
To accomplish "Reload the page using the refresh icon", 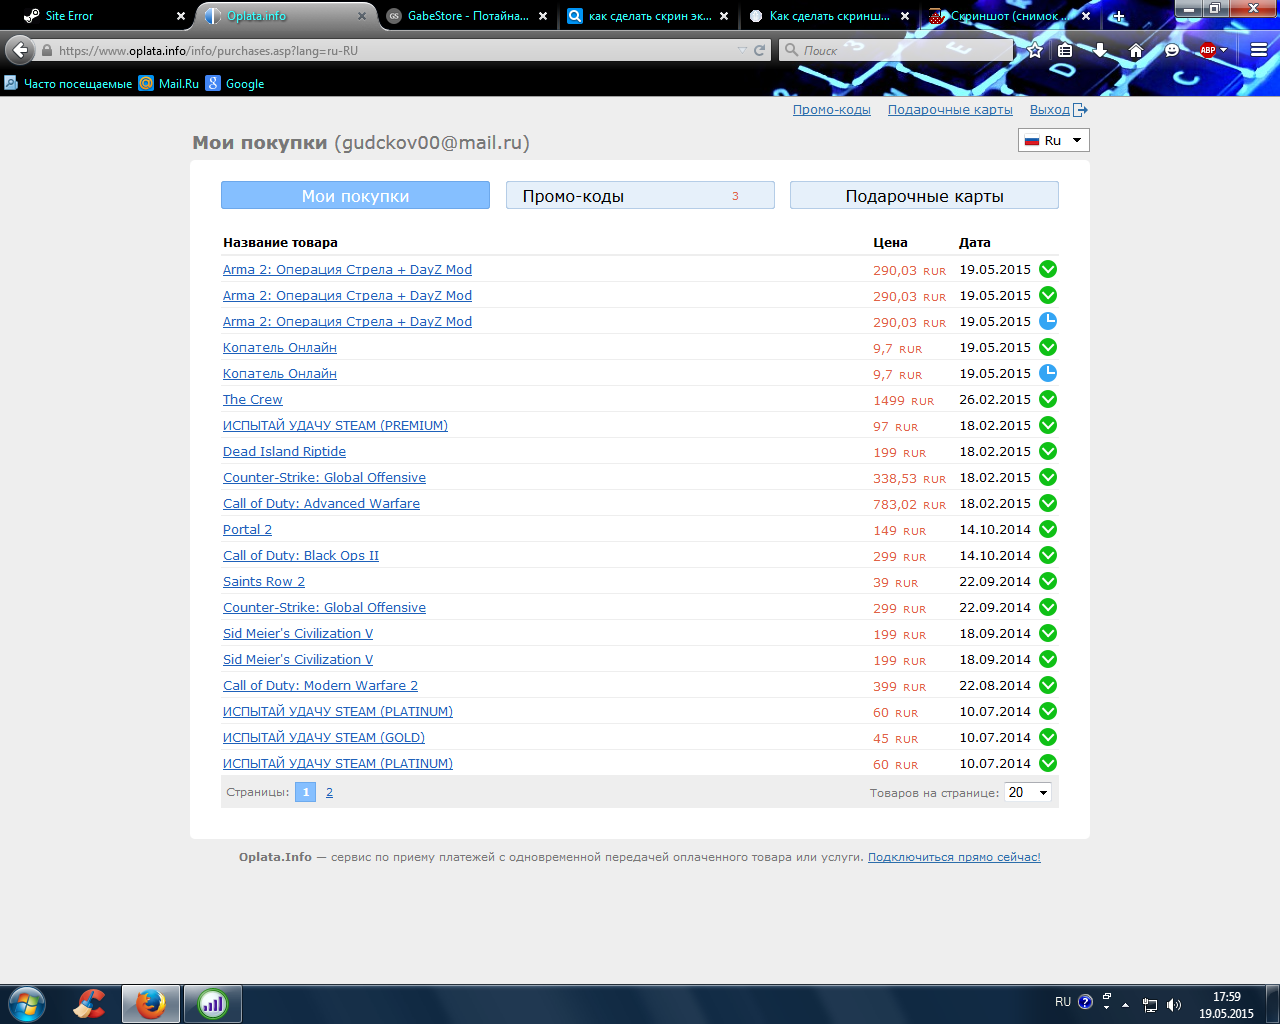I will [759, 50].
